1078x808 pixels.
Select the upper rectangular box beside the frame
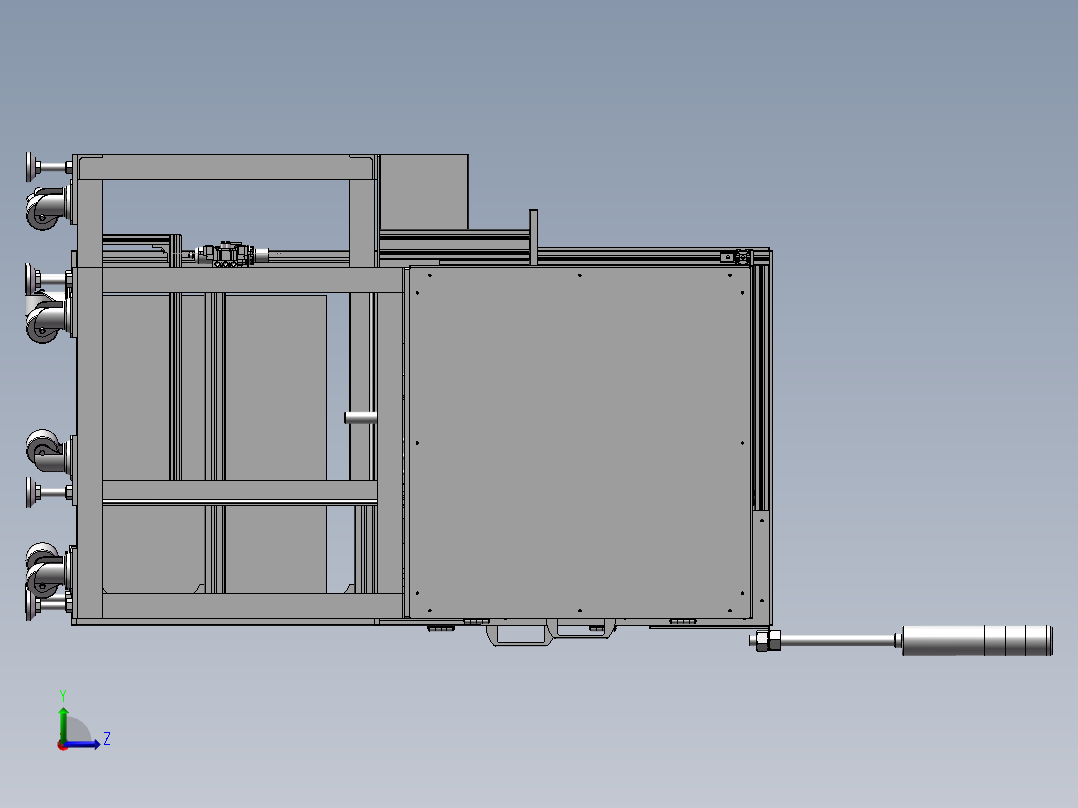[424, 192]
